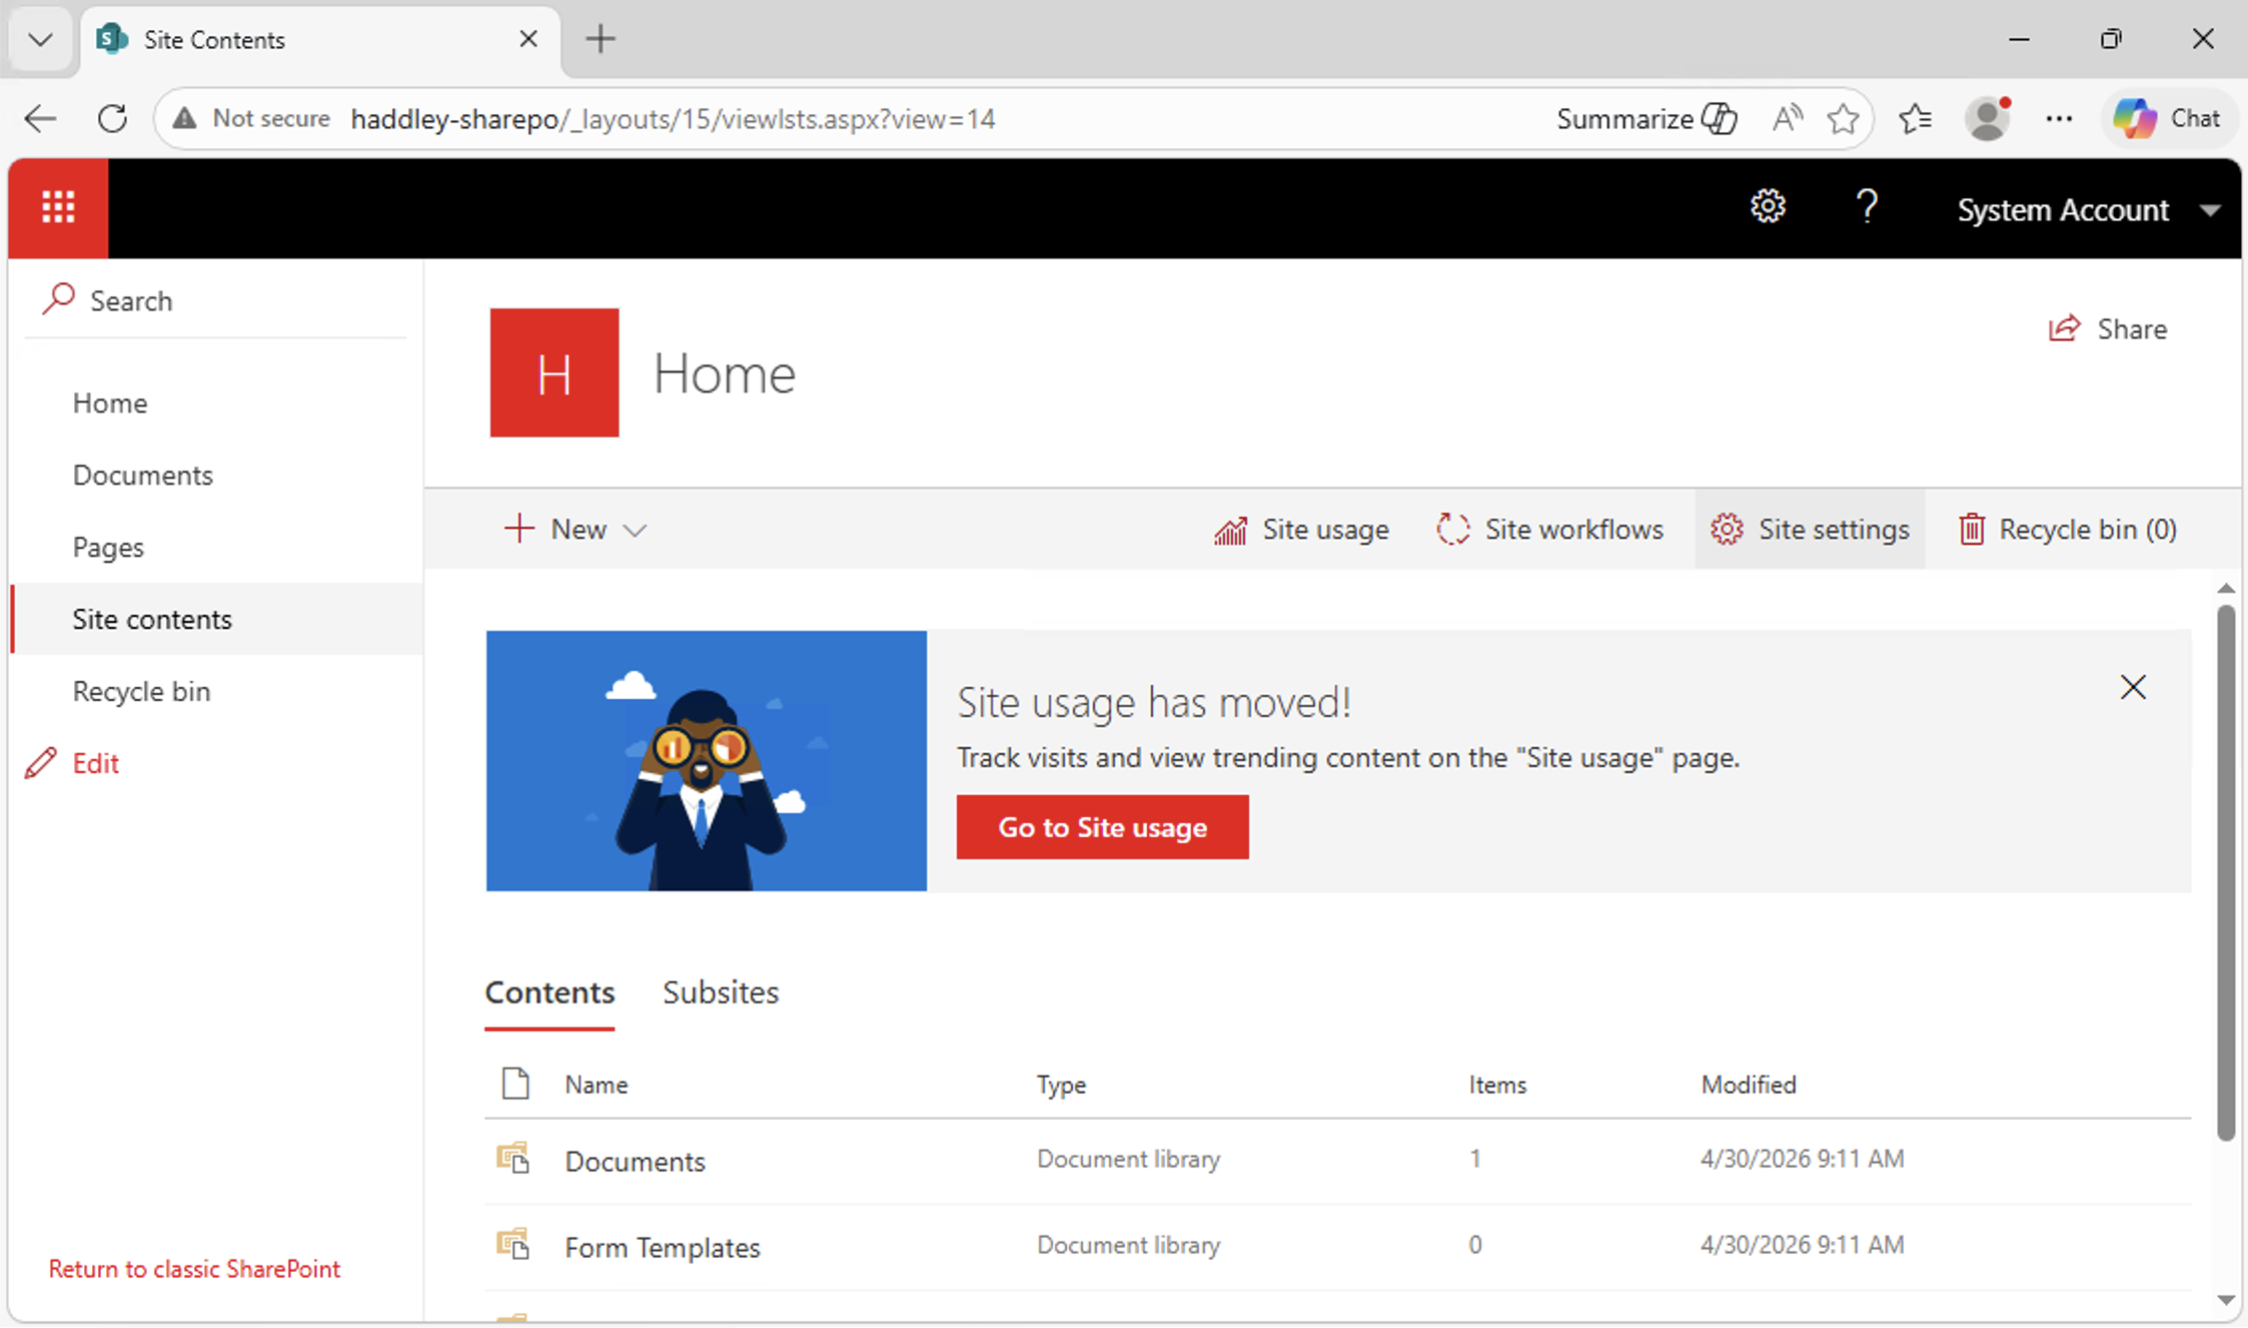
Task: Click the Read aloud icon
Action: [x=1786, y=119]
